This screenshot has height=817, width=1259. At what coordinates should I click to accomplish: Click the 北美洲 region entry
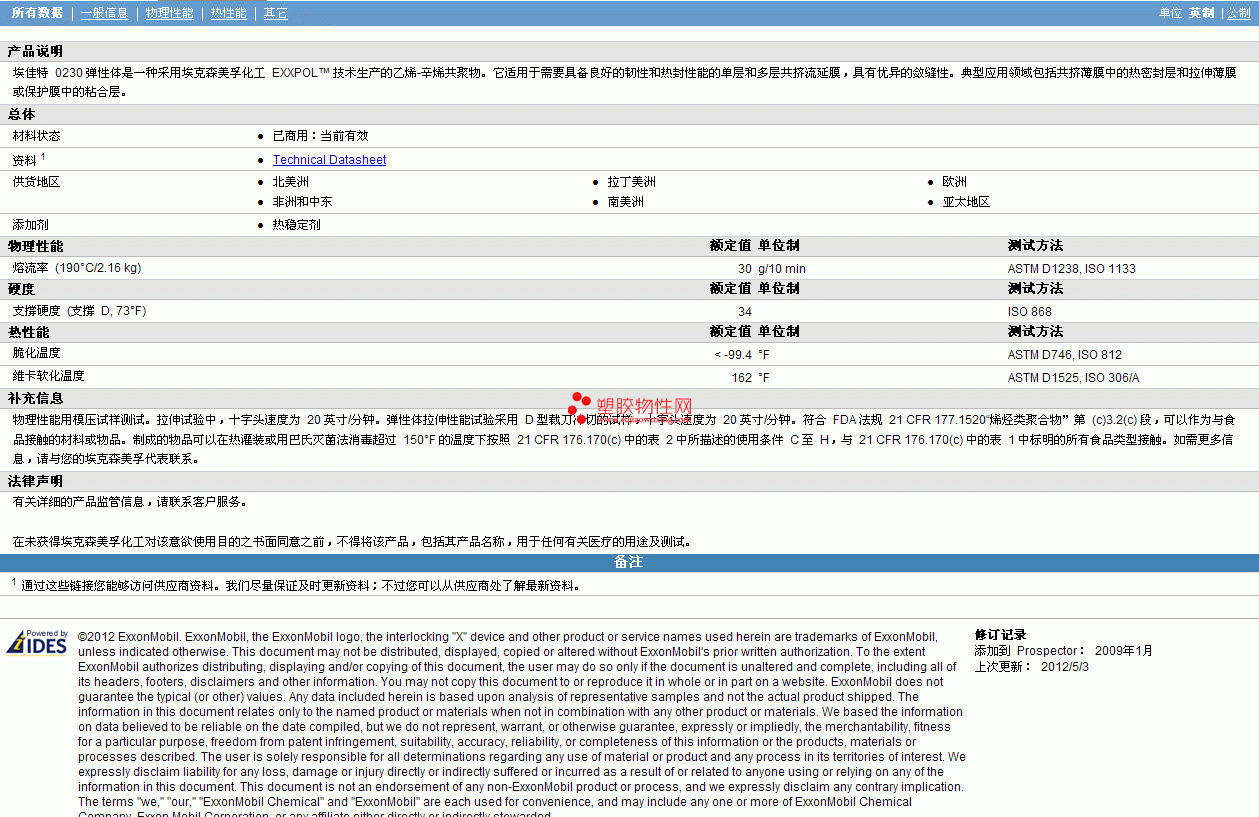click(291, 182)
